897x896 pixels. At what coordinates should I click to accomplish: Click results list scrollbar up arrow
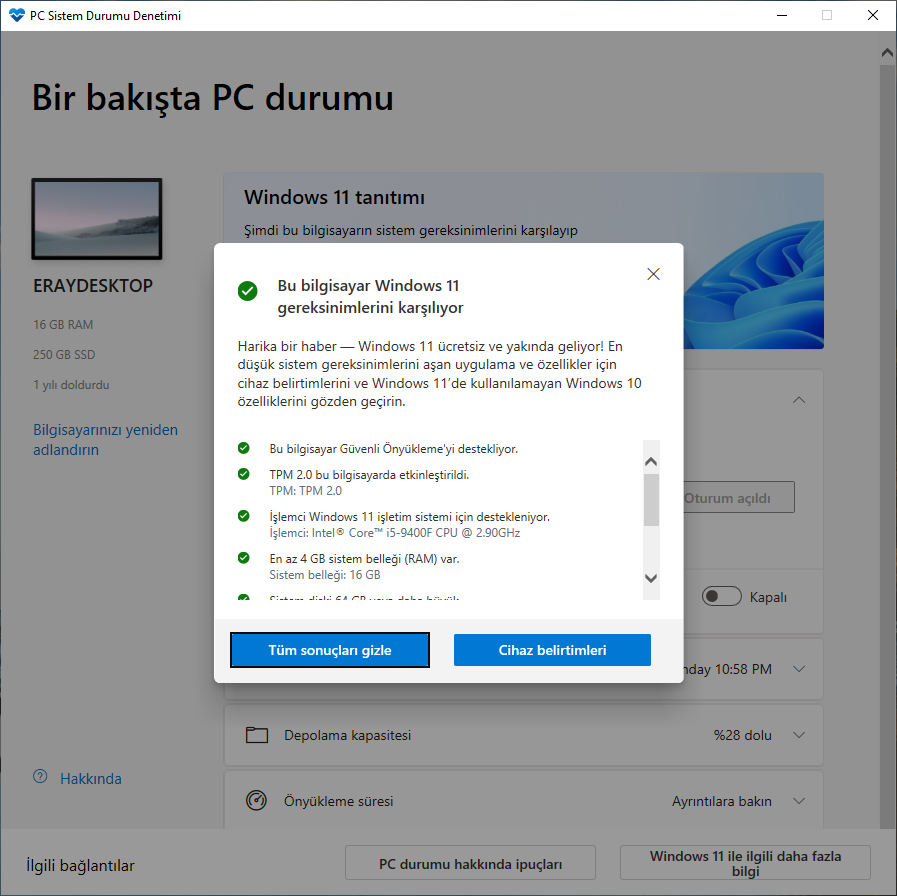tap(651, 461)
